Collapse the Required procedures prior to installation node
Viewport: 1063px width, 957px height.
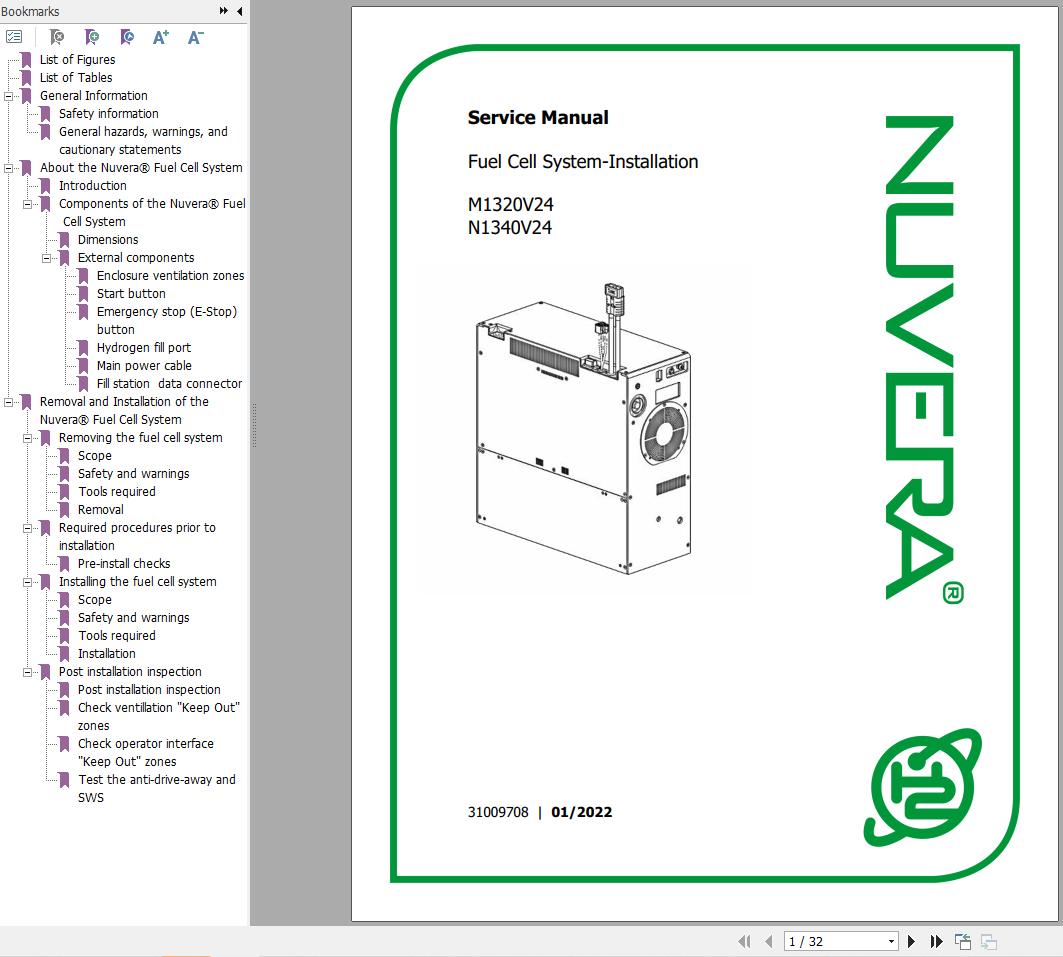pos(27,528)
